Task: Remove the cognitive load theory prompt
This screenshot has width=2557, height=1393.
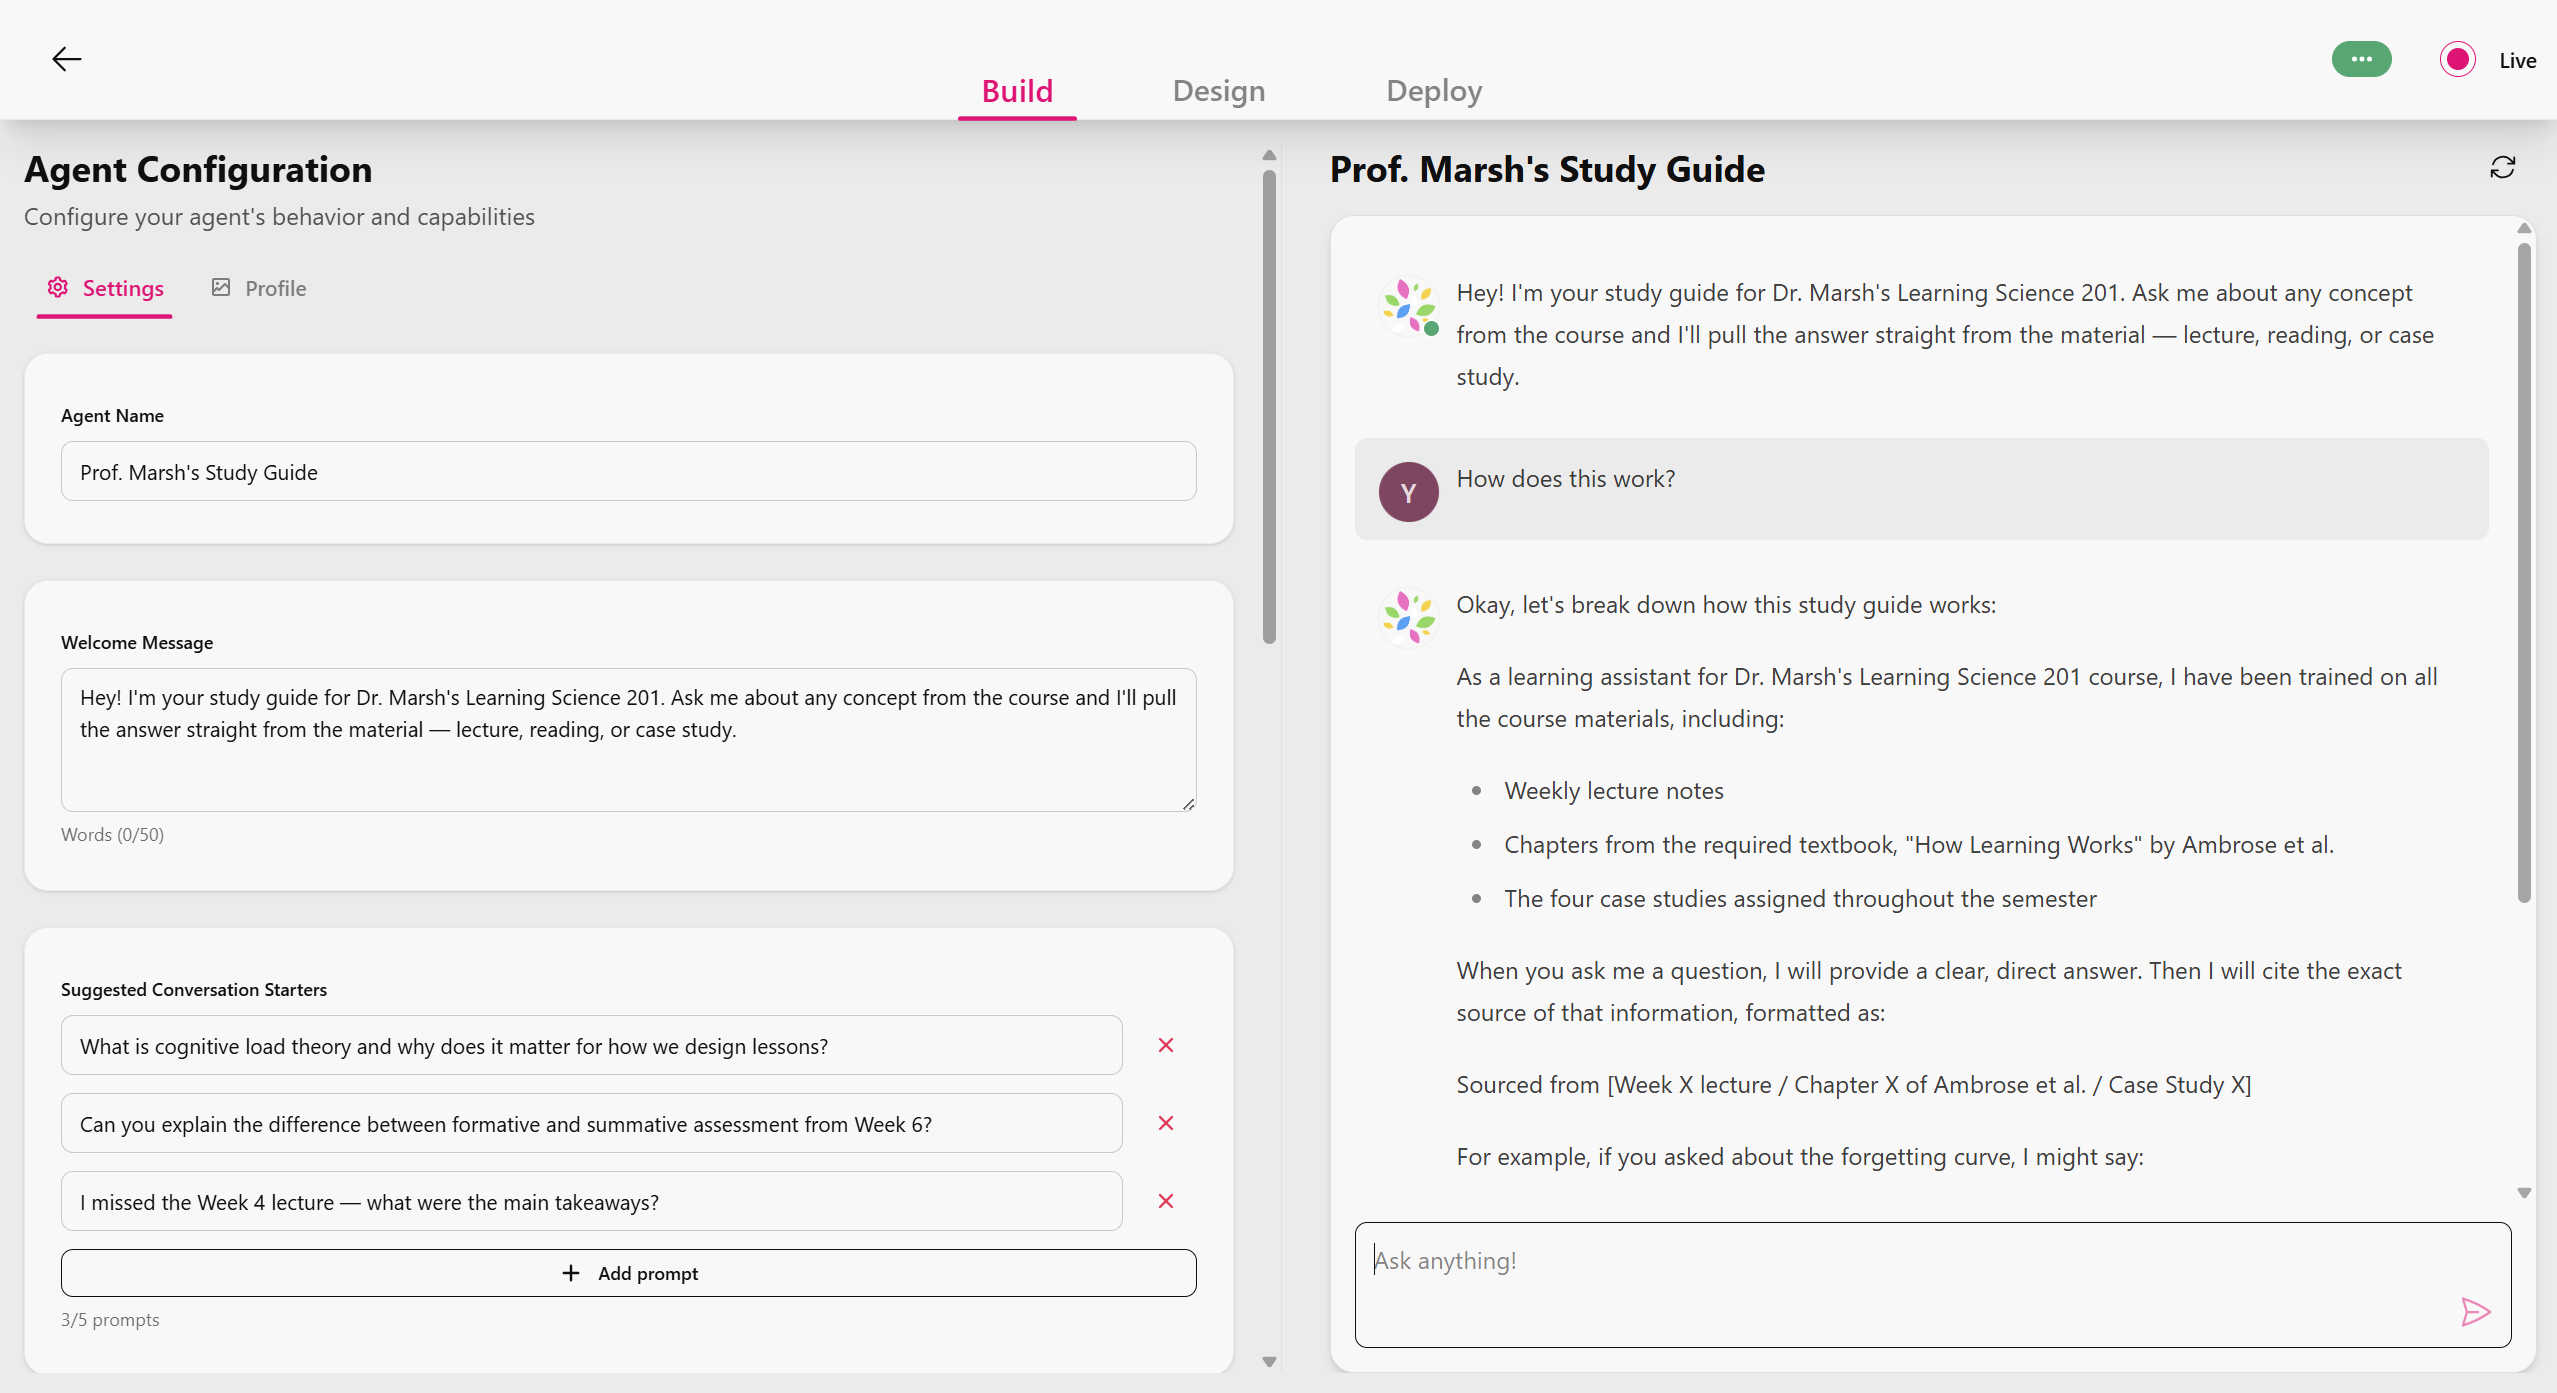Action: pyautogui.click(x=1165, y=1045)
